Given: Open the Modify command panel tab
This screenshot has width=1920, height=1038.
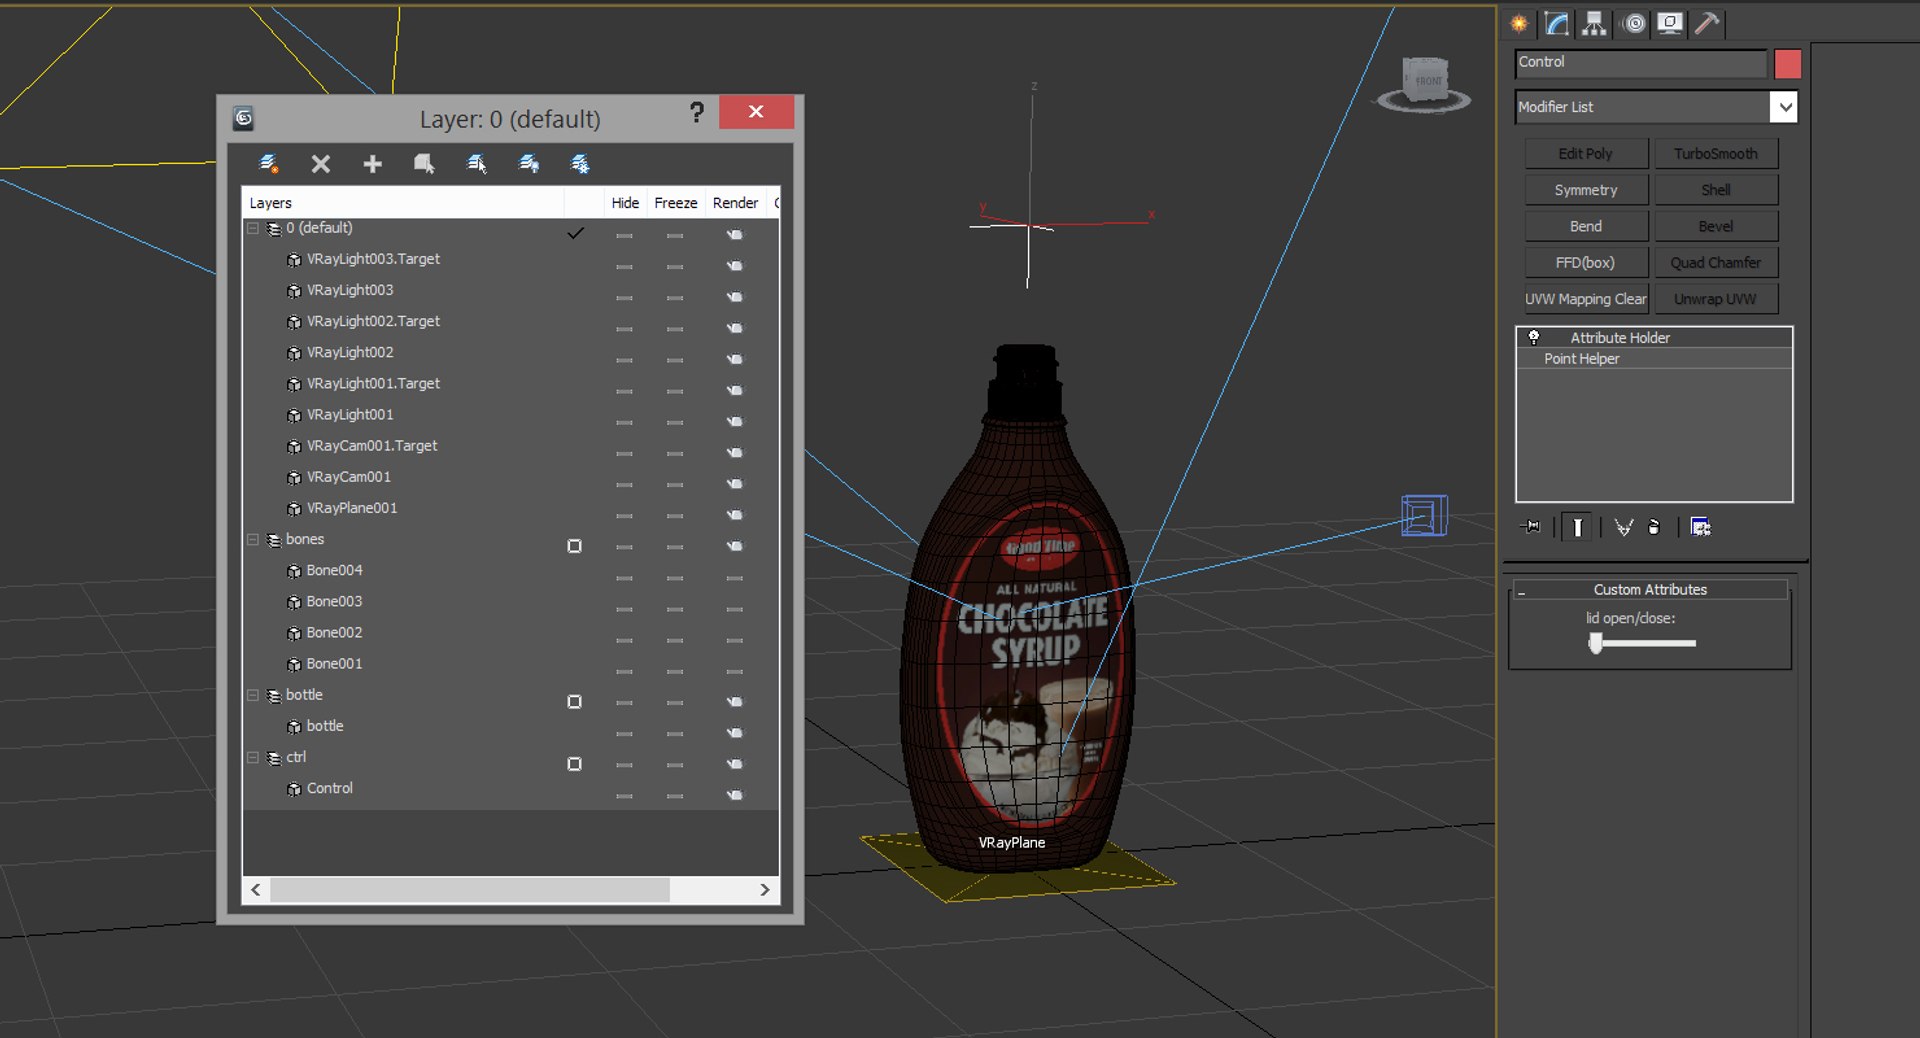Looking at the screenshot, I should 1557,23.
